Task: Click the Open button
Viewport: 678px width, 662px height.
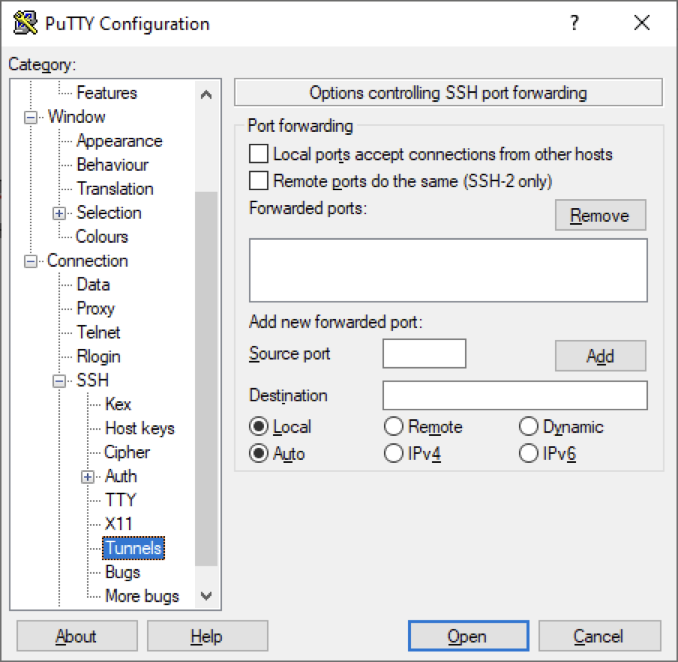Action: (468, 636)
